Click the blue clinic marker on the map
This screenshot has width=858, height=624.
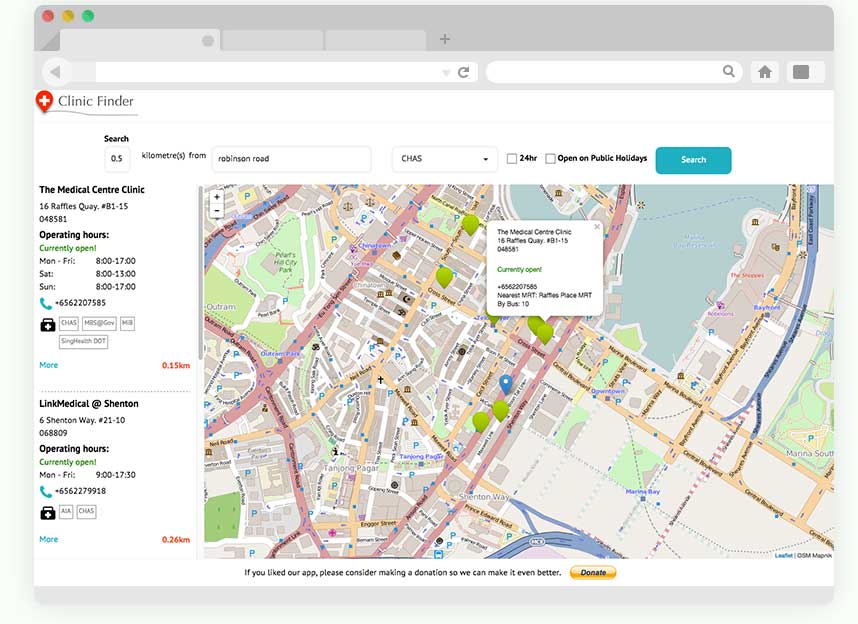(505, 383)
